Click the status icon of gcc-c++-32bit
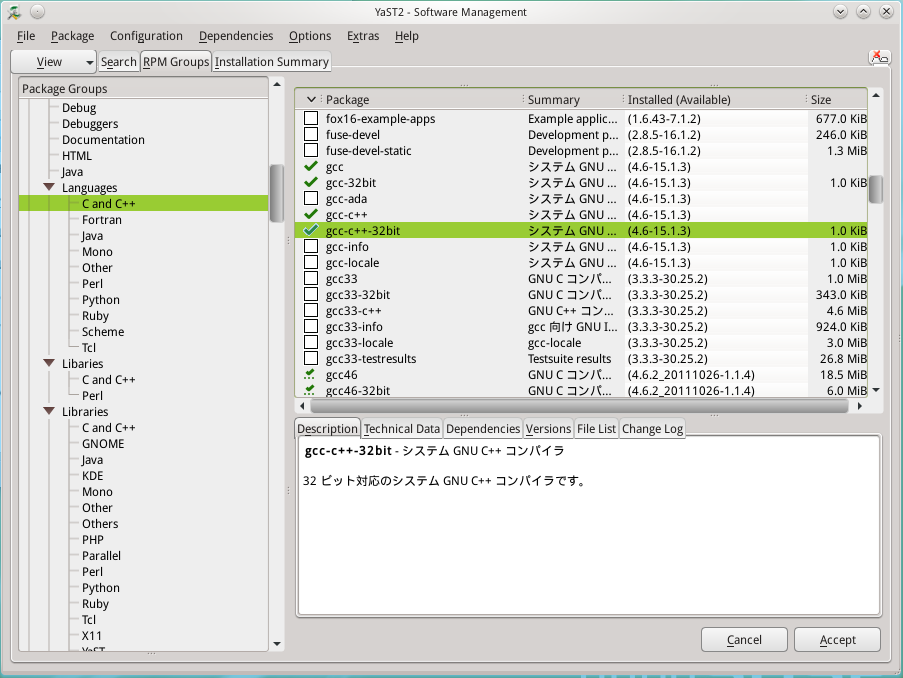The image size is (903, 678). pos(311,230)
